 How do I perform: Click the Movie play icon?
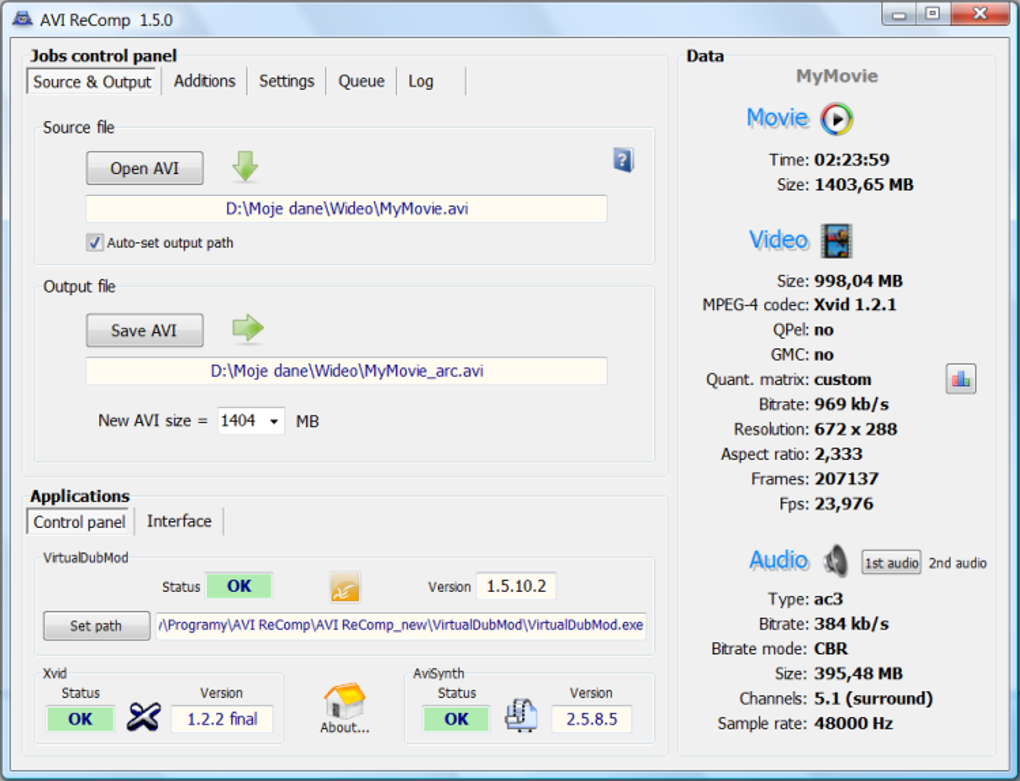click(x=837, y=119)
